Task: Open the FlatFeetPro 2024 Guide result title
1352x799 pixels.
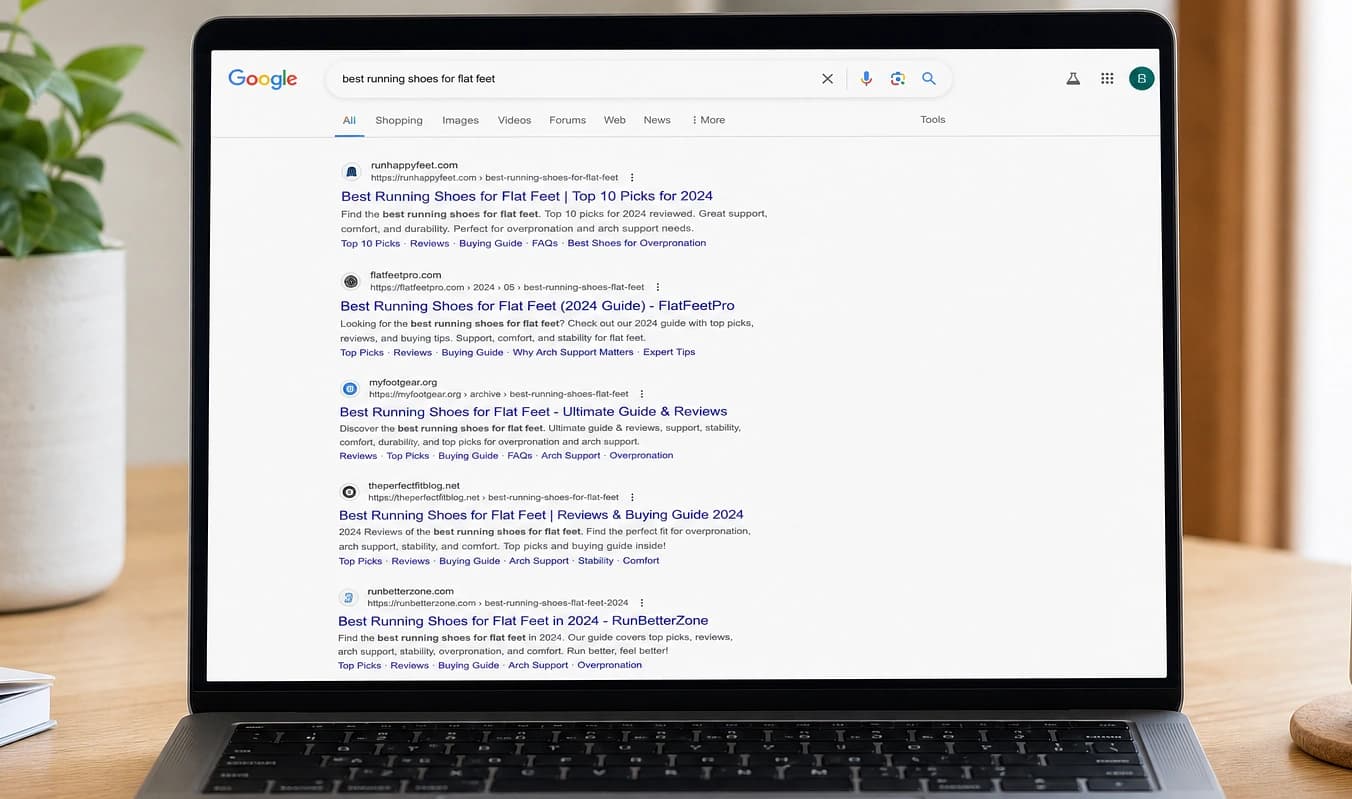Action: (537, 306)
